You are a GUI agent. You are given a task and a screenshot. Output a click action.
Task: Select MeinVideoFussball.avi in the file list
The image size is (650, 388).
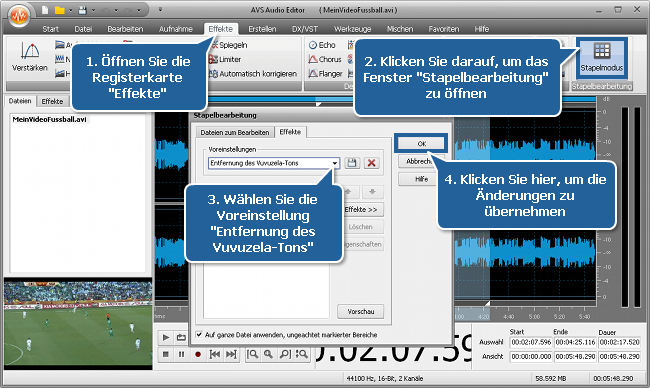point(49,119)
